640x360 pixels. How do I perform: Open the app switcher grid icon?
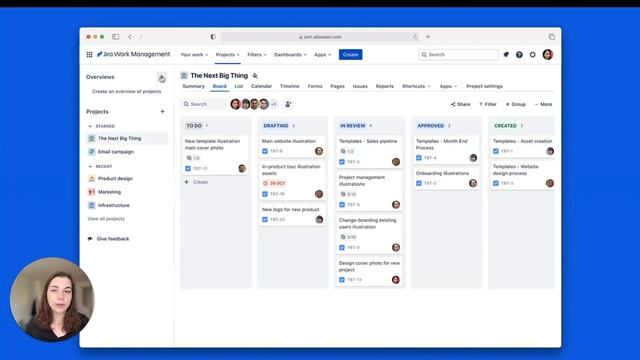point(89,55)
